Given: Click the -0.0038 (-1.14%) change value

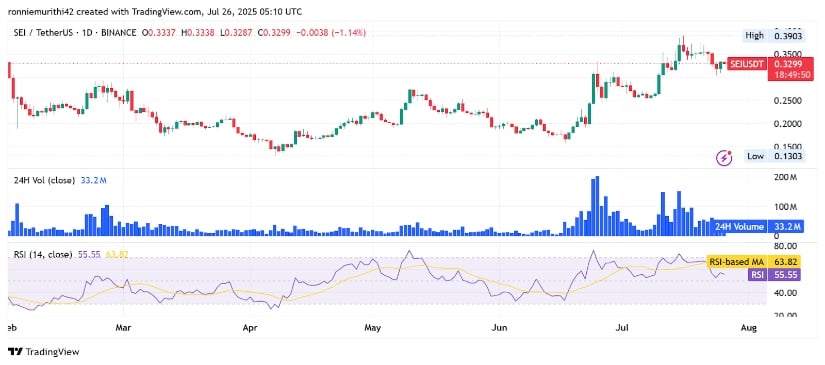Looking at the screenshot, I should tap(331, 33).
